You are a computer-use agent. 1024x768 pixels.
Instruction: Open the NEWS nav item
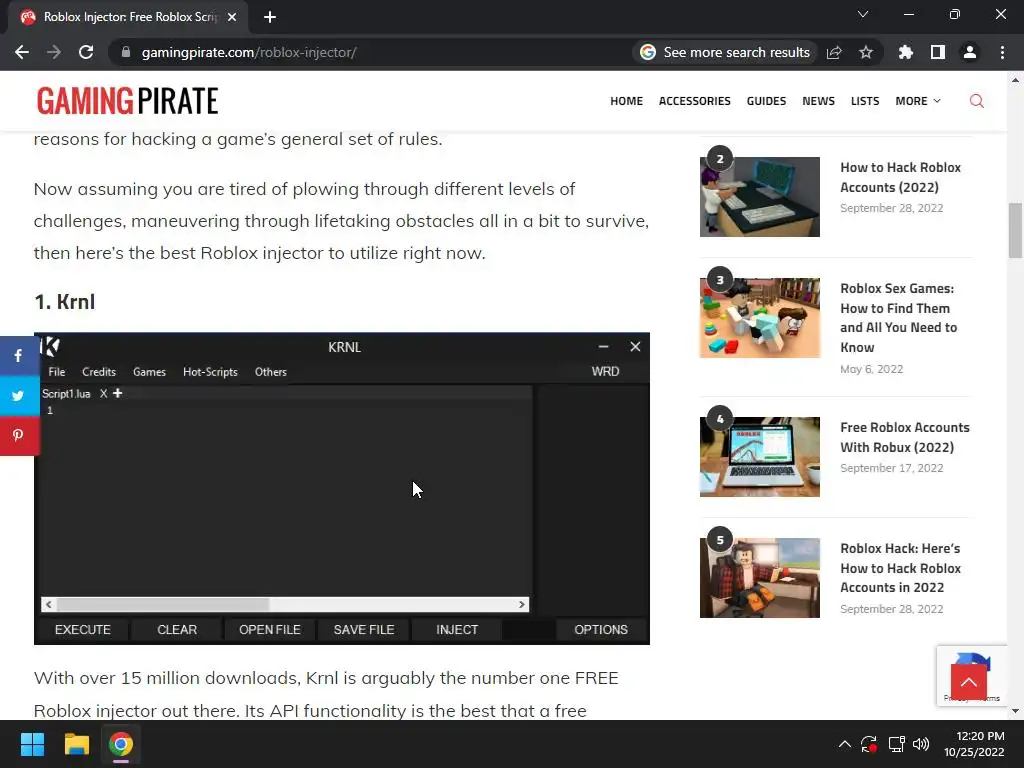818,101
